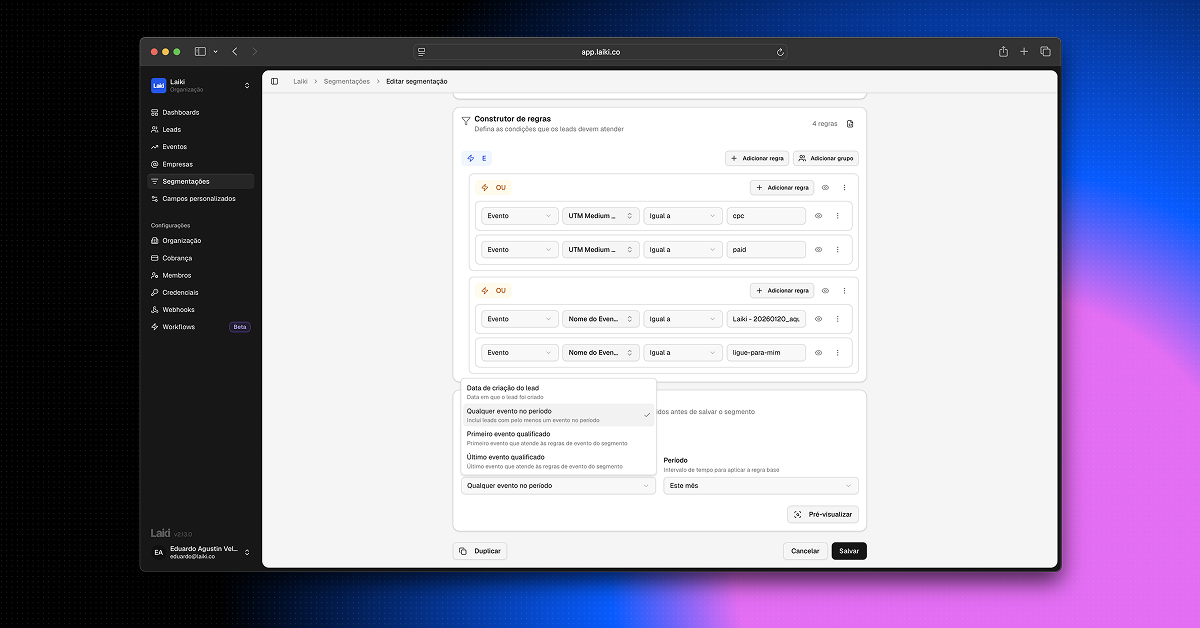Click Safari share icon

point(1003,51)
